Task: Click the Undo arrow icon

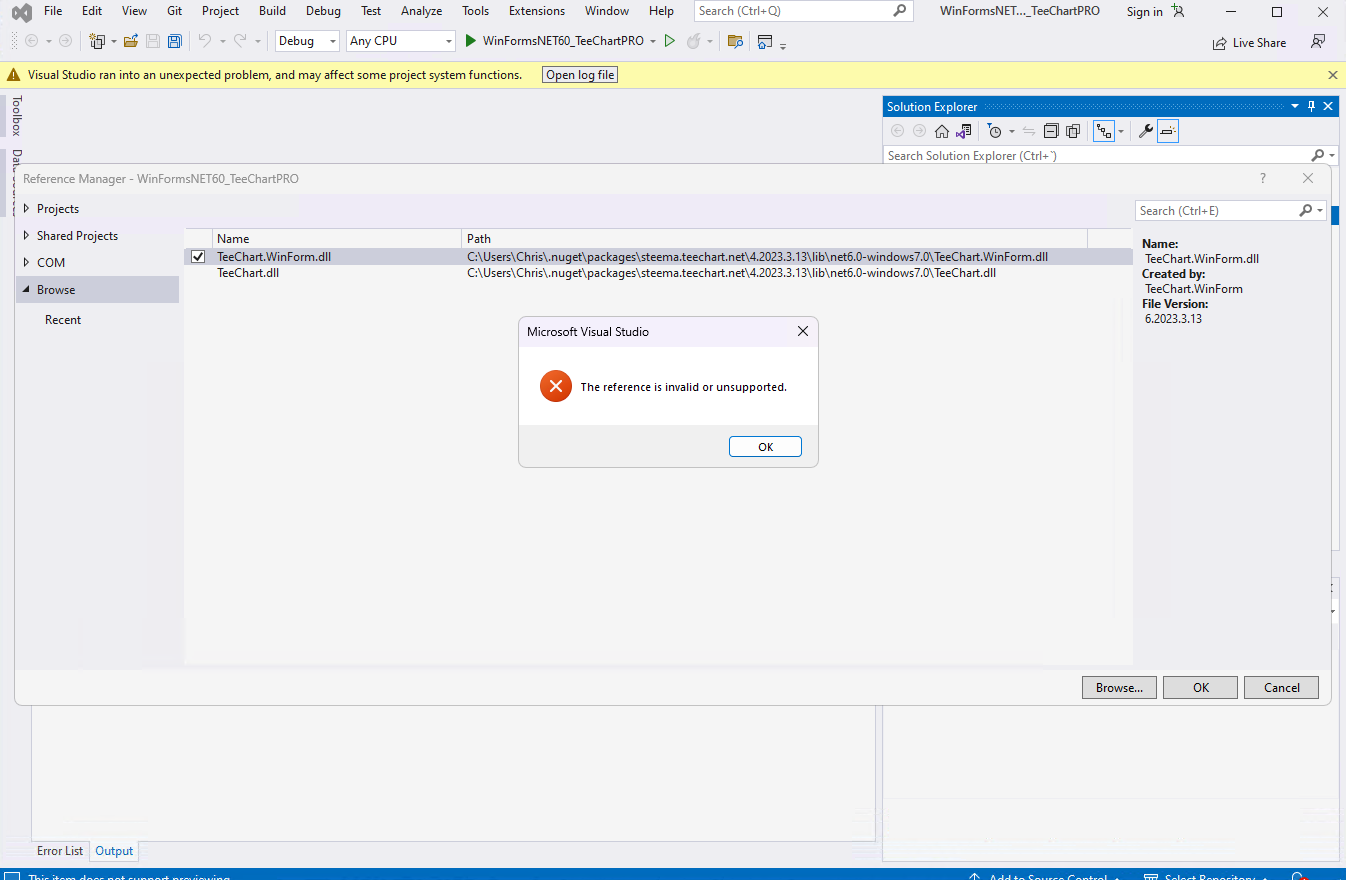Action: click(205, 41)
